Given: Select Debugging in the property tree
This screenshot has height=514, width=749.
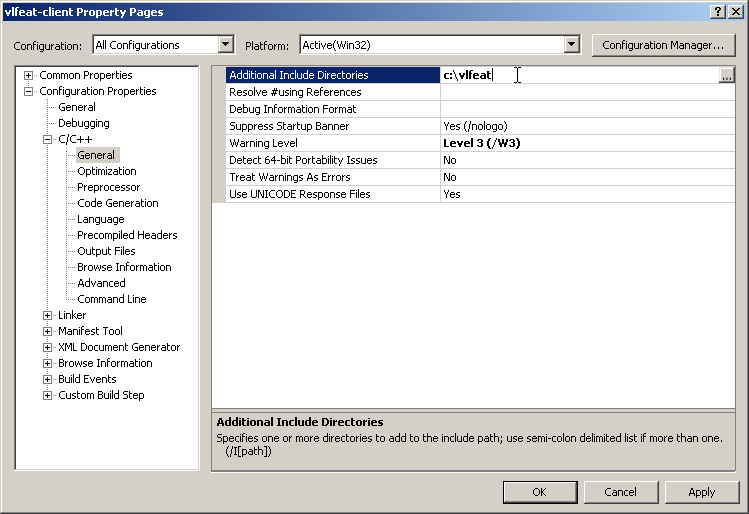Looking at the screenshot, I should 84,124.
